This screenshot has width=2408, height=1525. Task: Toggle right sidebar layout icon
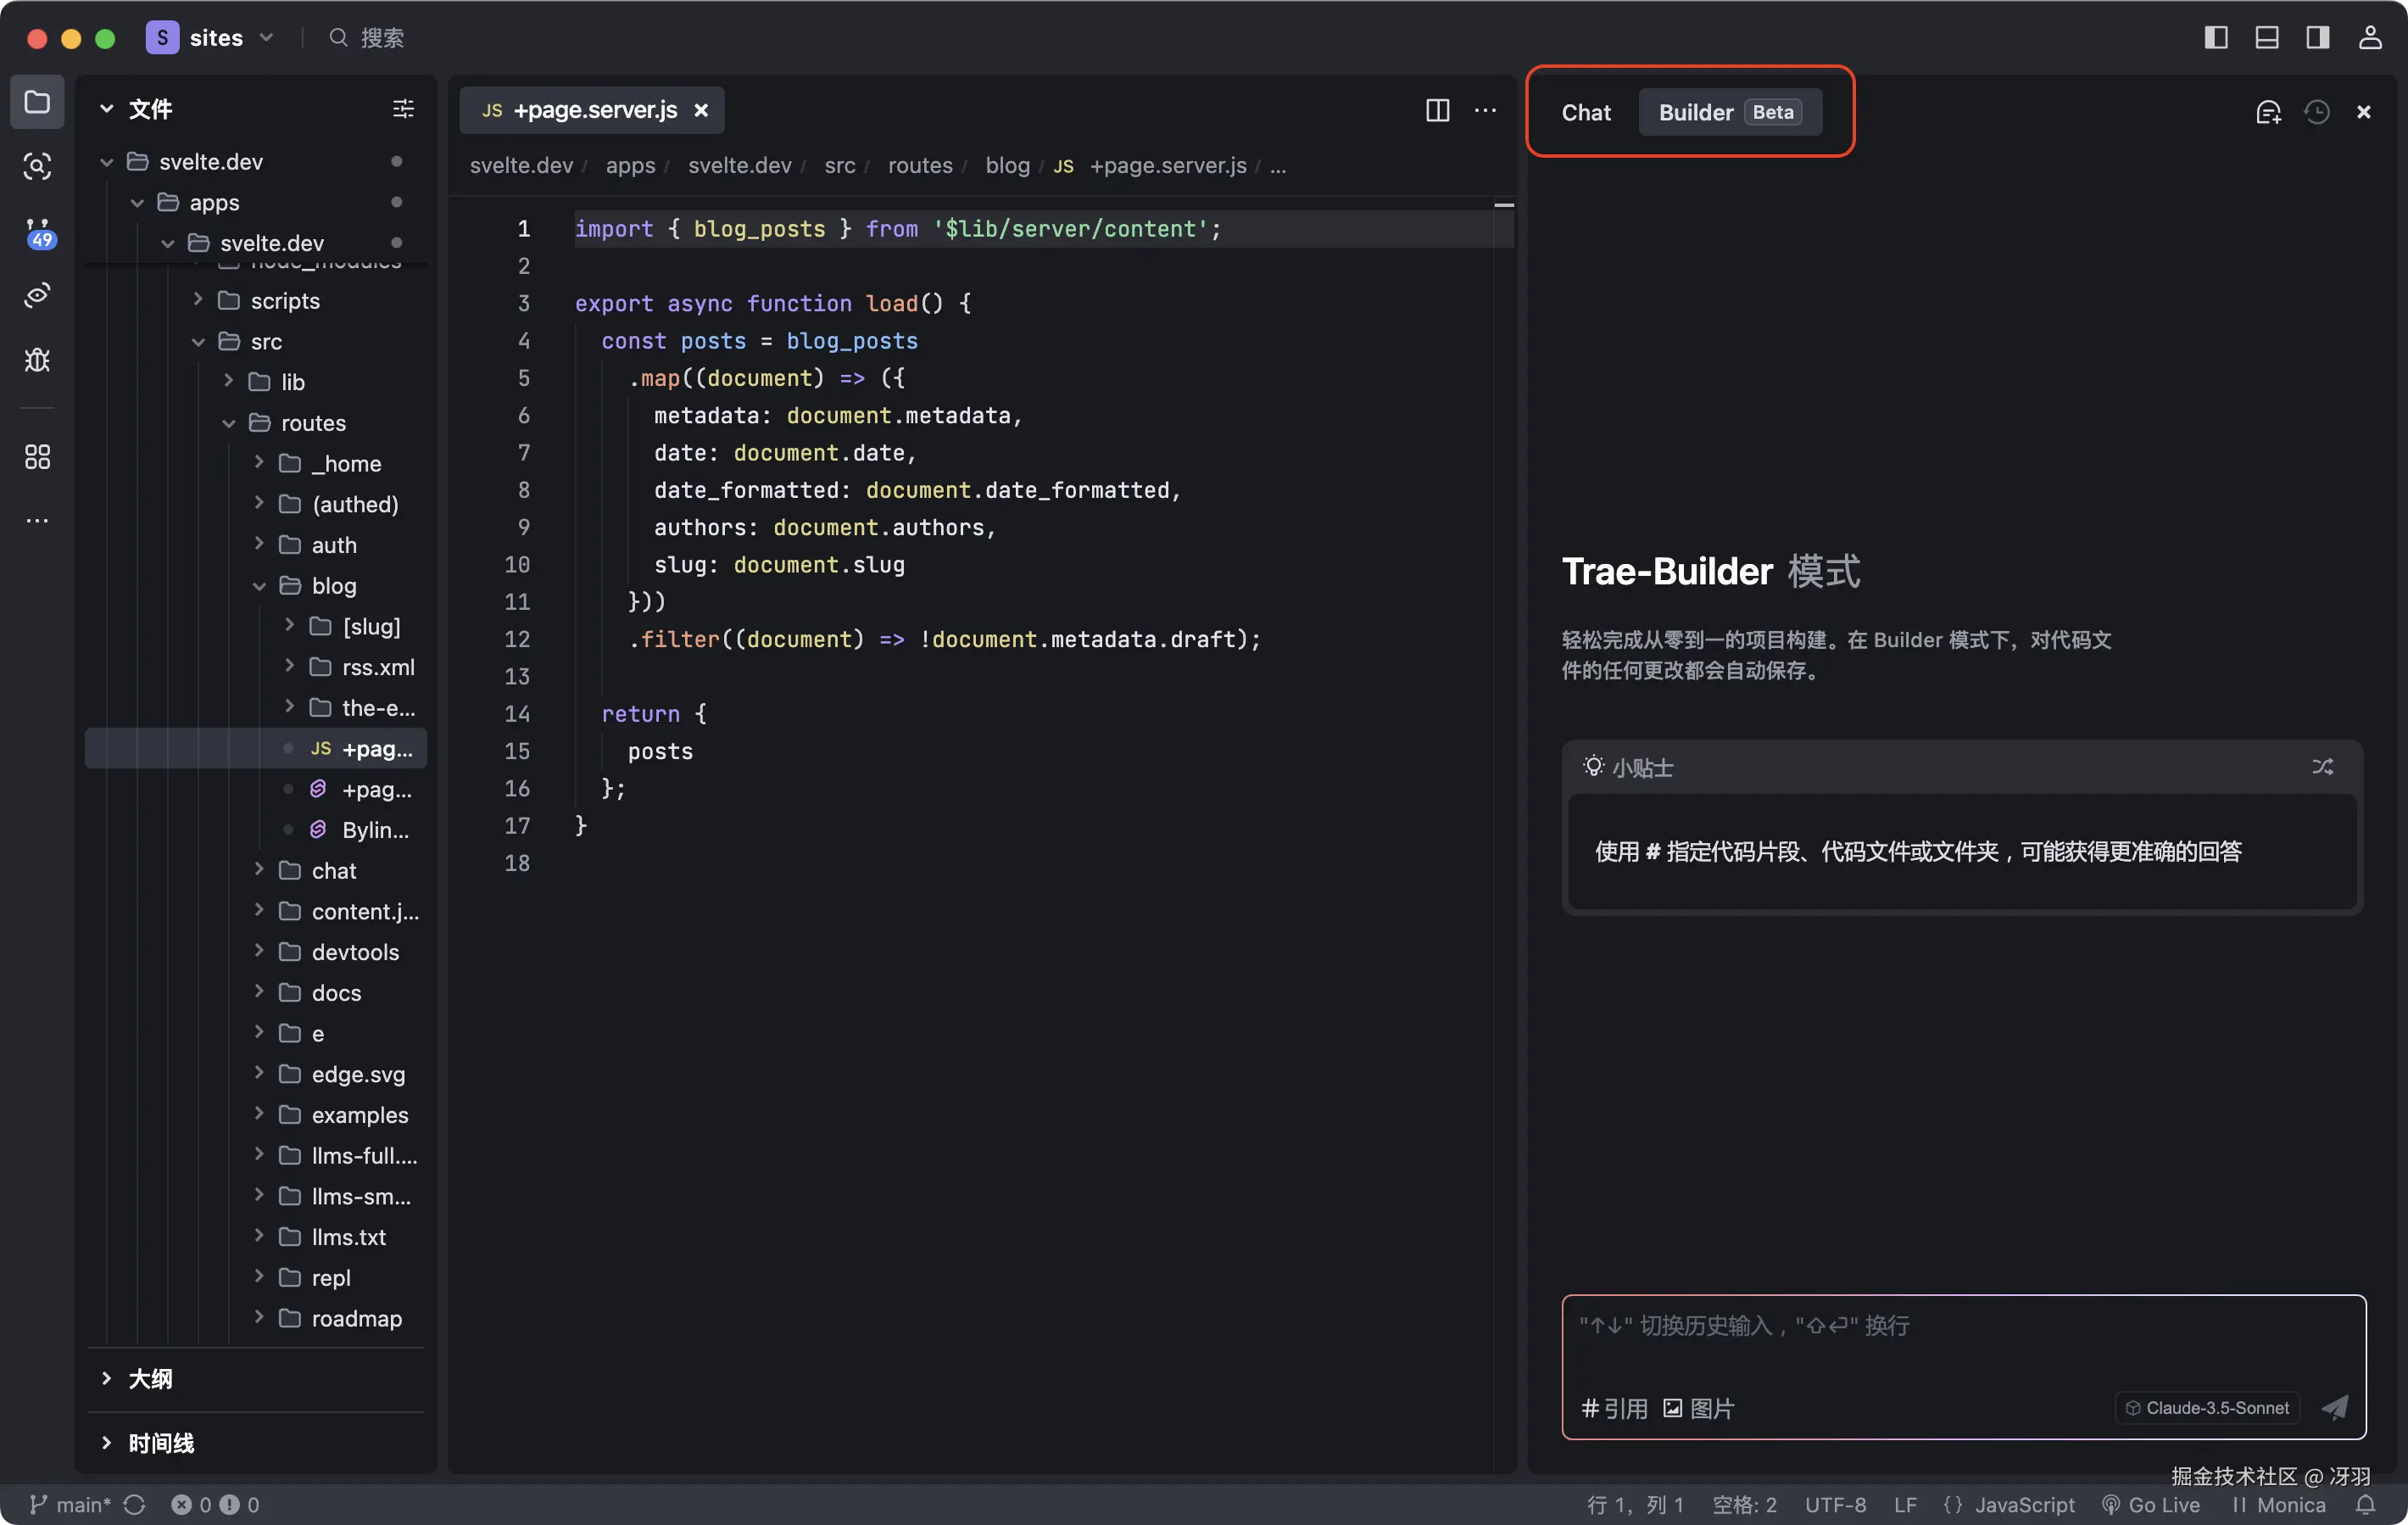coord(2317,38)
